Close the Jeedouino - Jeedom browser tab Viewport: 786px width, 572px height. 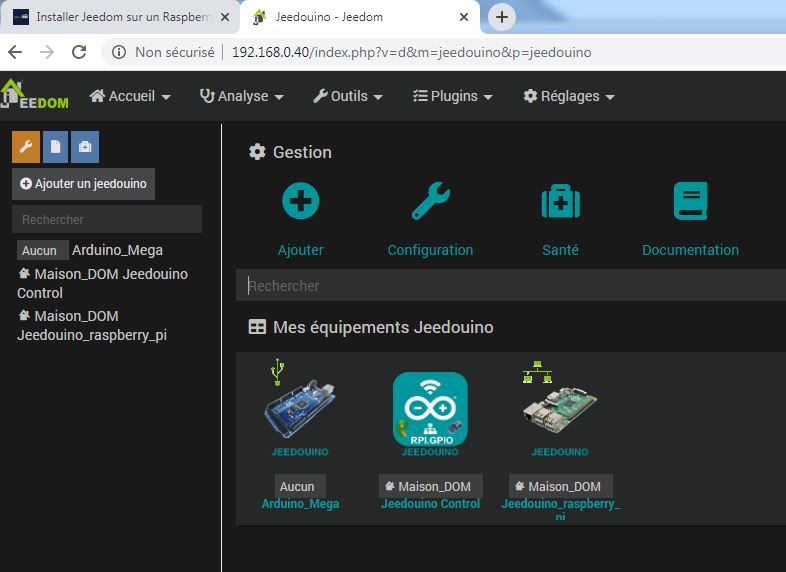(x=464, y=17)
